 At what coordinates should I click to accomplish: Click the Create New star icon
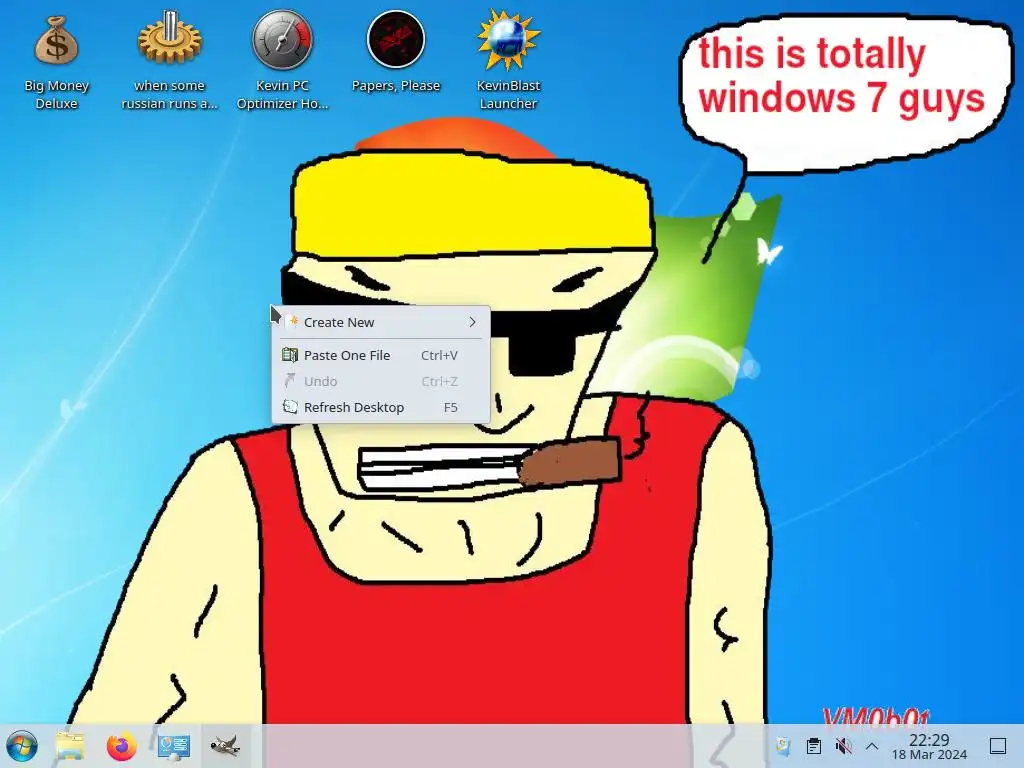[x=293, y=321]
